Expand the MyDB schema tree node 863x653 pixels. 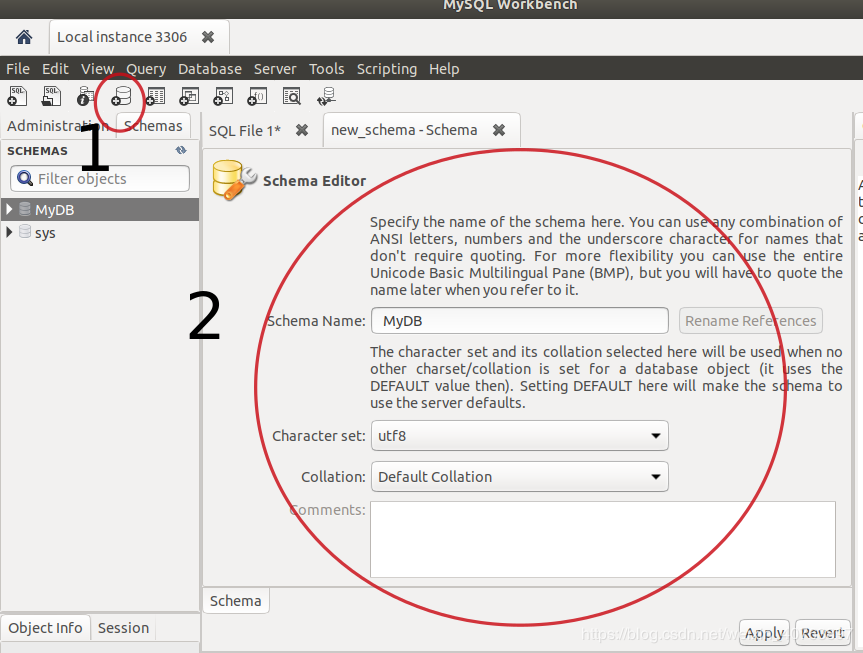(9, 209)
